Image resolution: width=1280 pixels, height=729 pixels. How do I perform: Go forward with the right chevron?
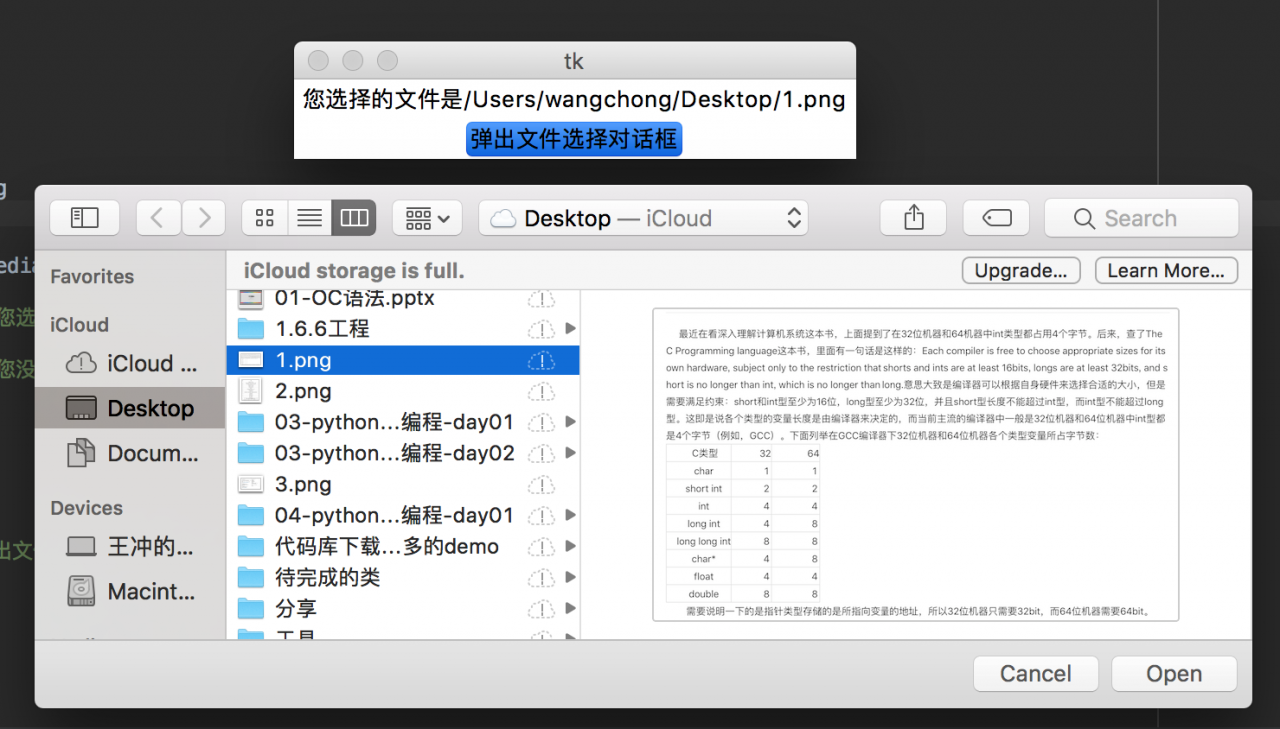(x=204, y=218)
